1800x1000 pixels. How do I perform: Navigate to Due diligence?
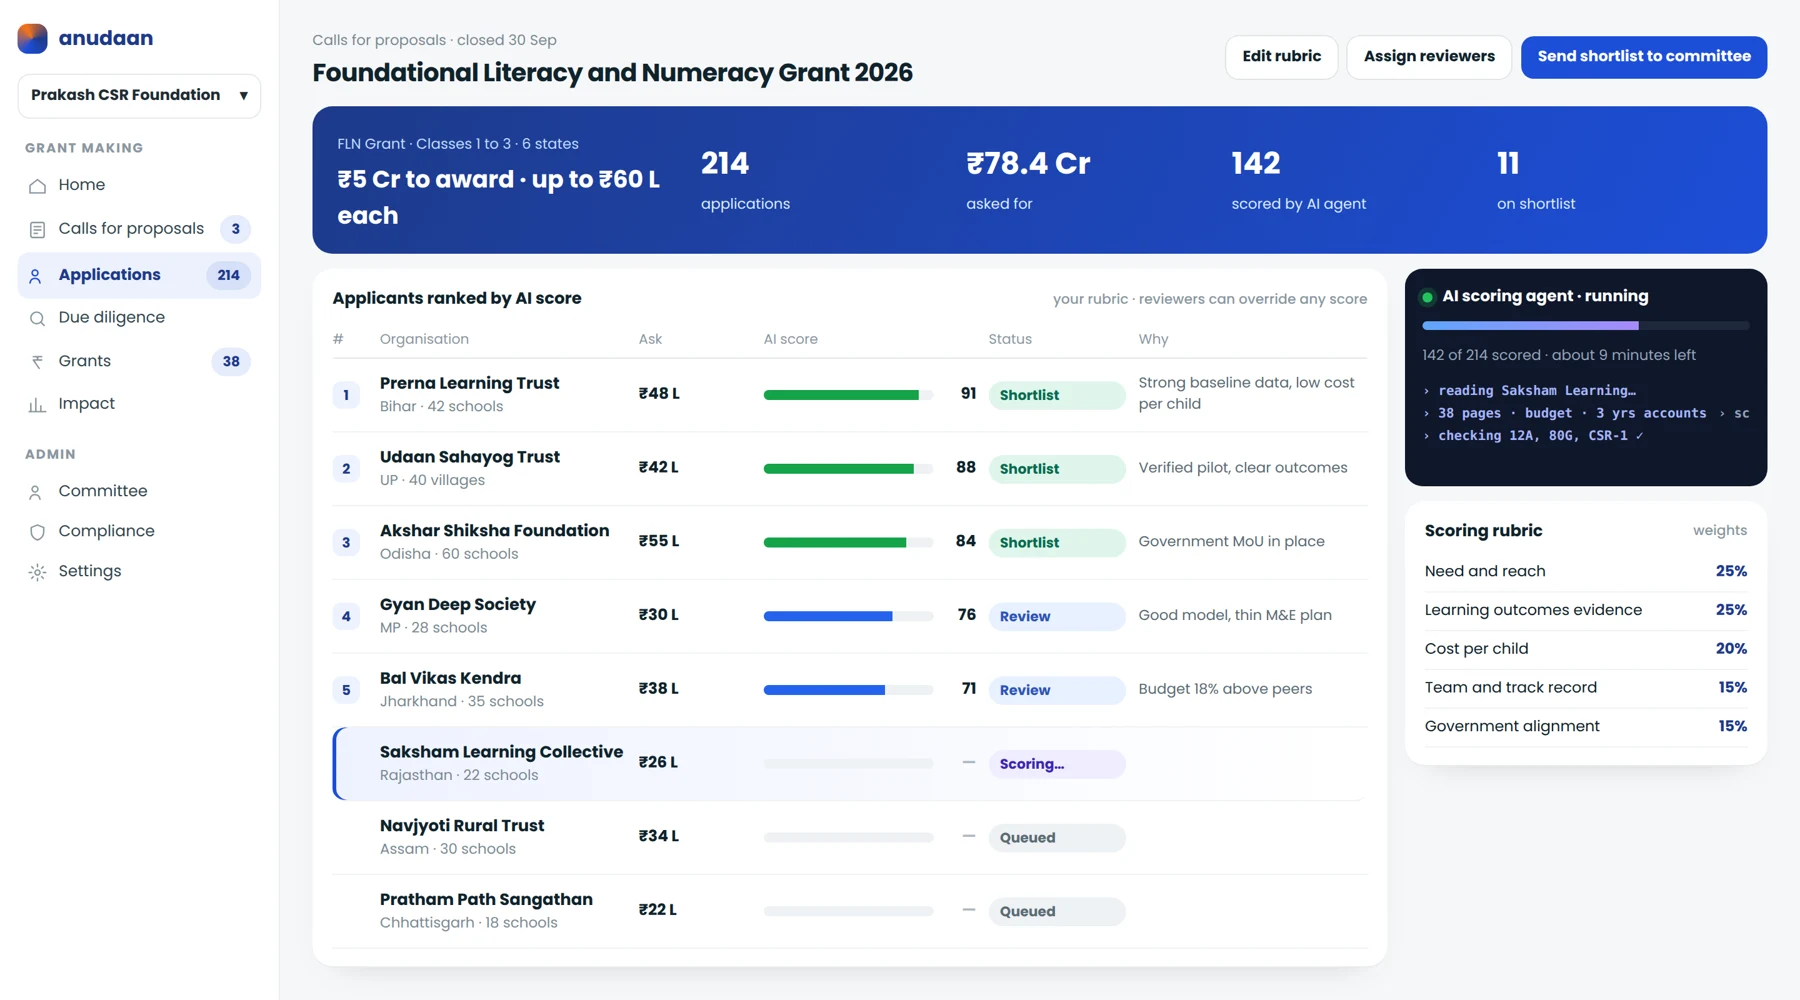(139, 317)
